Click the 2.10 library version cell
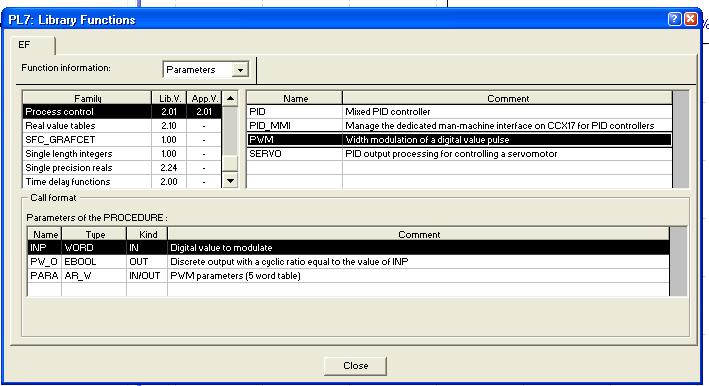Image resolution: width=709 pixels, height=386 pixels. click(x=169, y=126)
